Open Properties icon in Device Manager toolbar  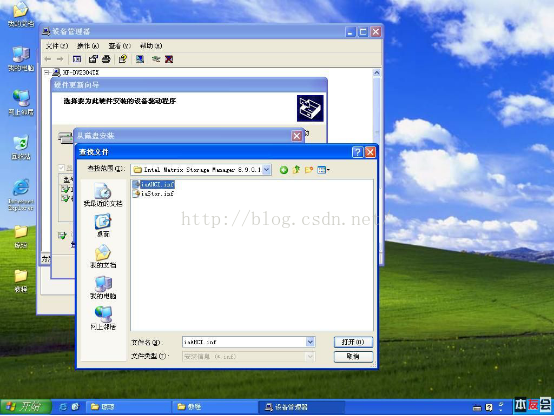coord(93,59)
